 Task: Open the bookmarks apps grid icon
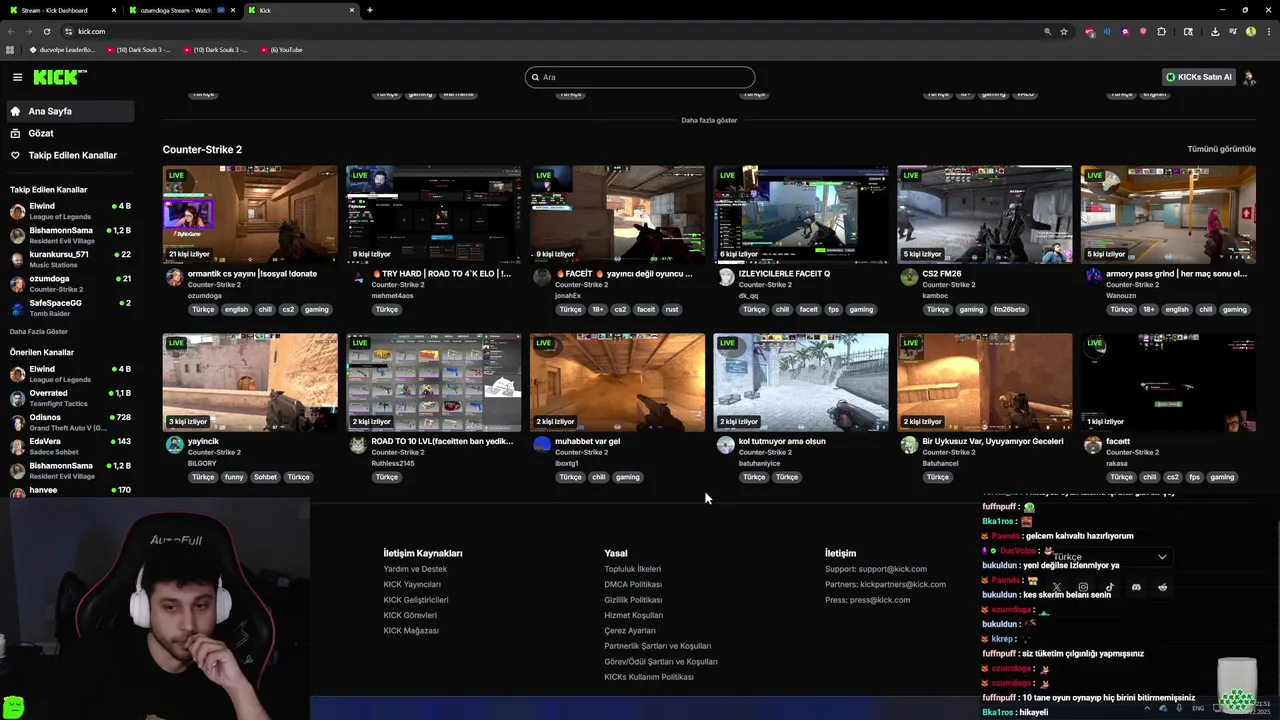coord(10,49)
